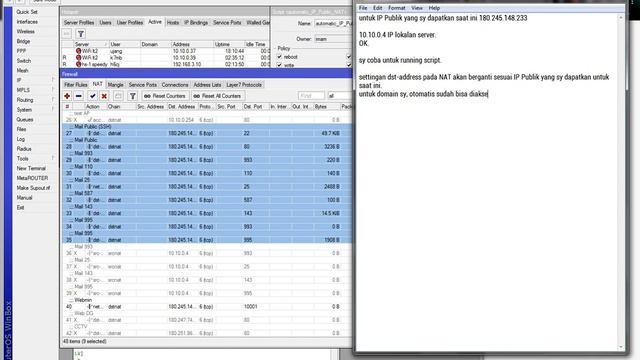Select the NAT tab
Screen dimensions: 640x360
[98, 84]
